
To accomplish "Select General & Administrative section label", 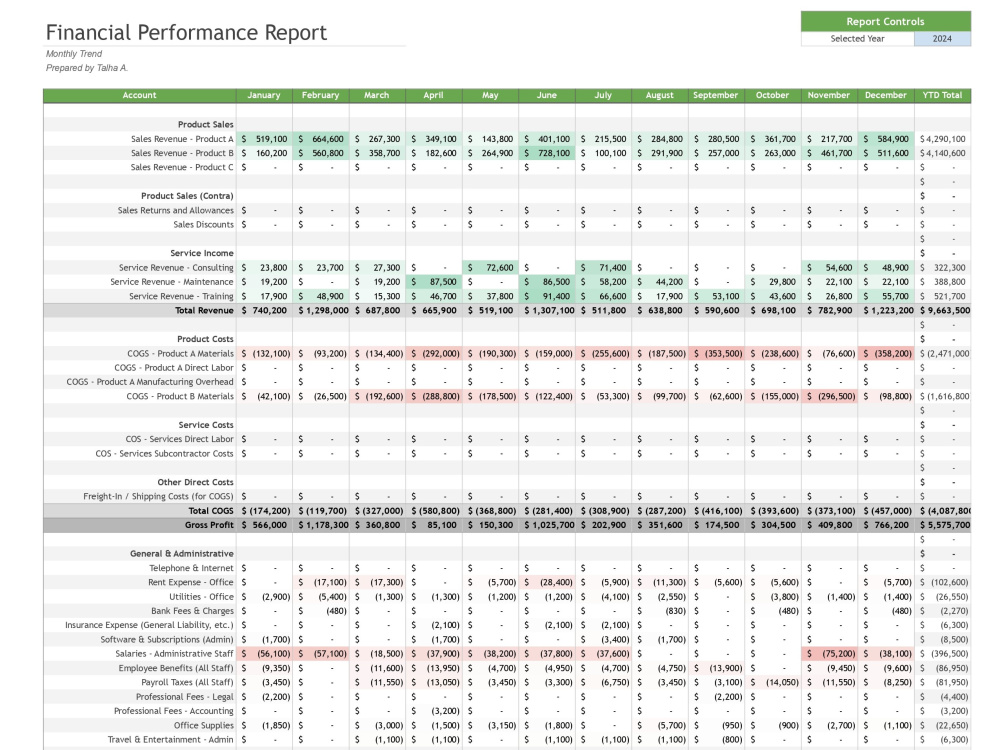I will pyautogui.click(x=182, y=554).
